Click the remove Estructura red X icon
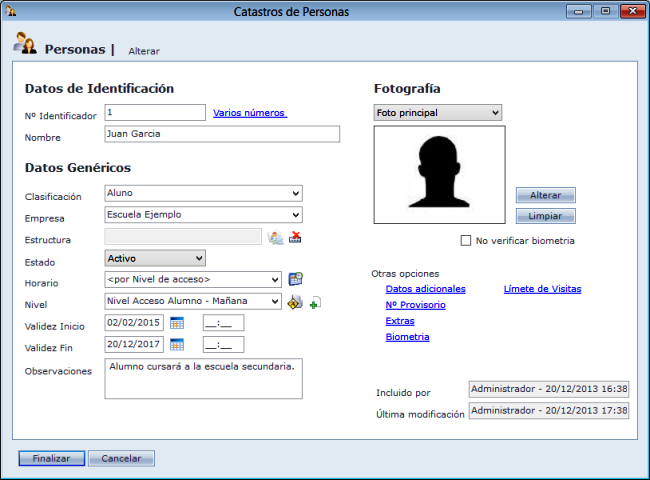Viewport: 650px width, 480px height. click(295, 237)
